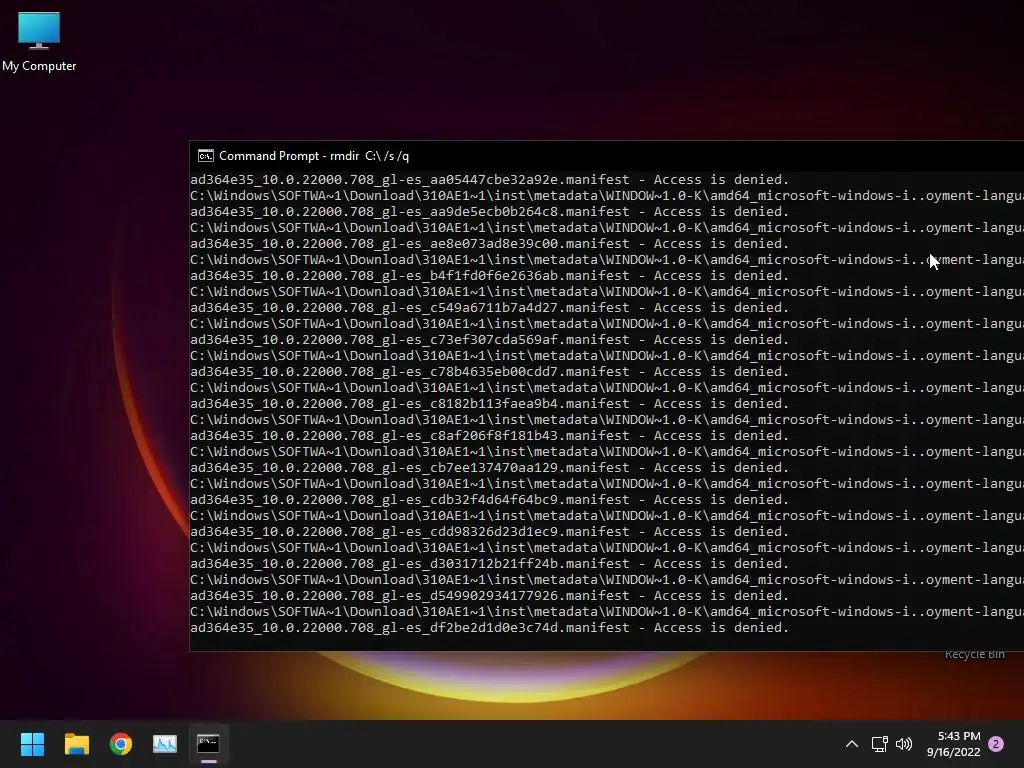The height and width of the screenshot is (768, 1024).
Task: Click line containing c8af206f8f181b43.manifest
Action: [490, 436]
